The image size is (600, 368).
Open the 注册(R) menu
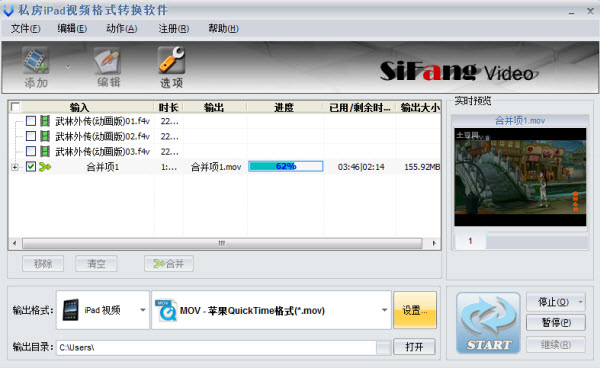[x=174, y=29]
